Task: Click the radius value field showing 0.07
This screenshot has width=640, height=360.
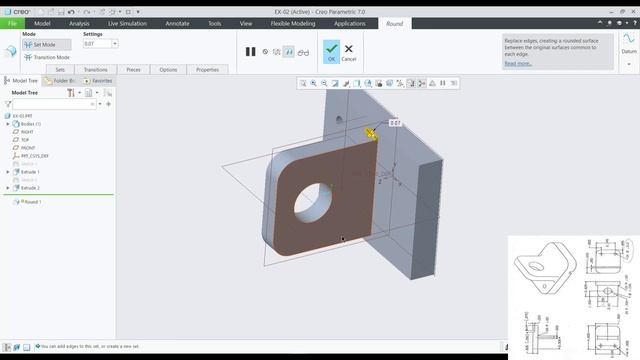Action: click(x=97, y=44)
